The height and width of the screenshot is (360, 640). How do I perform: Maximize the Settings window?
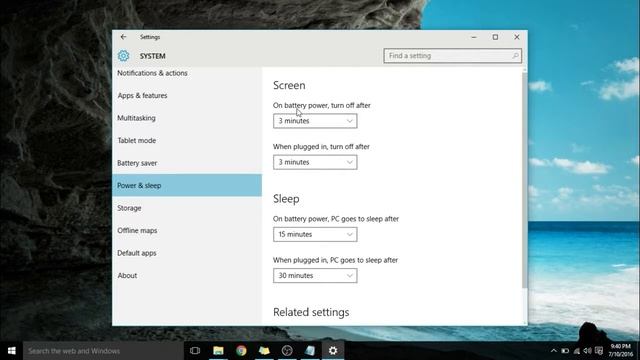[x=495, y=37]
